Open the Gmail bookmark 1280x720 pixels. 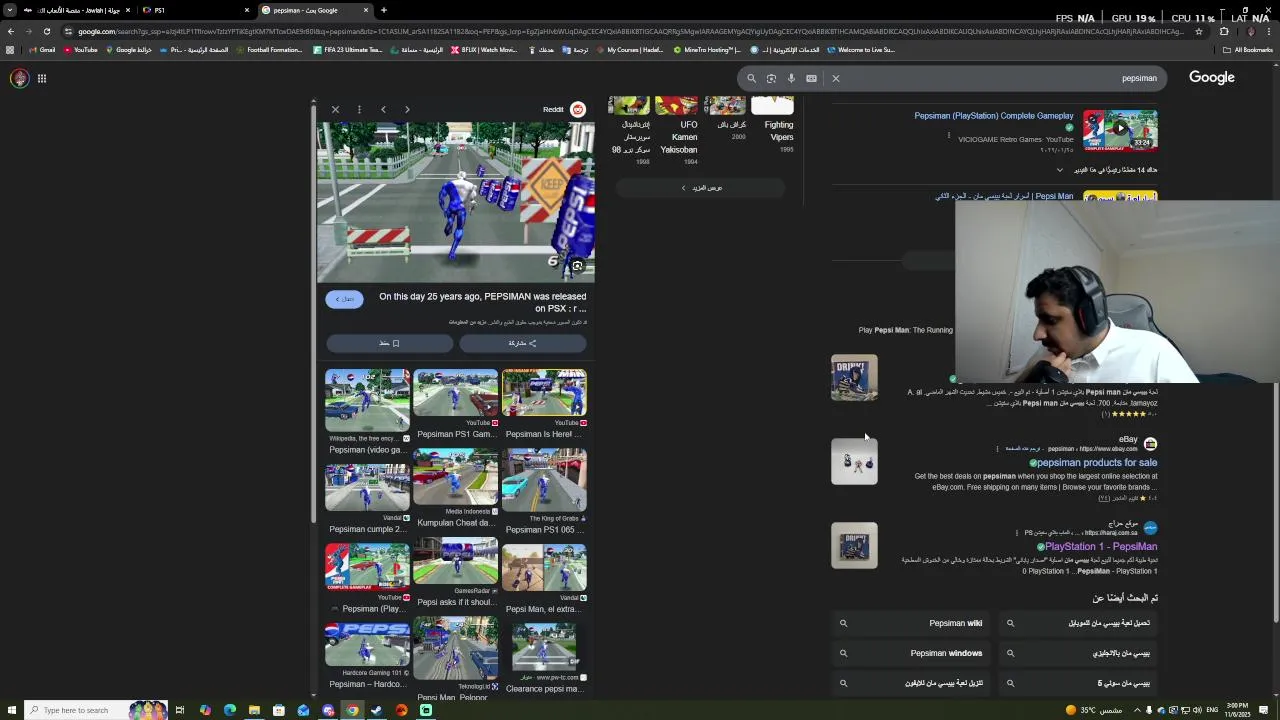tap(42, 50)
